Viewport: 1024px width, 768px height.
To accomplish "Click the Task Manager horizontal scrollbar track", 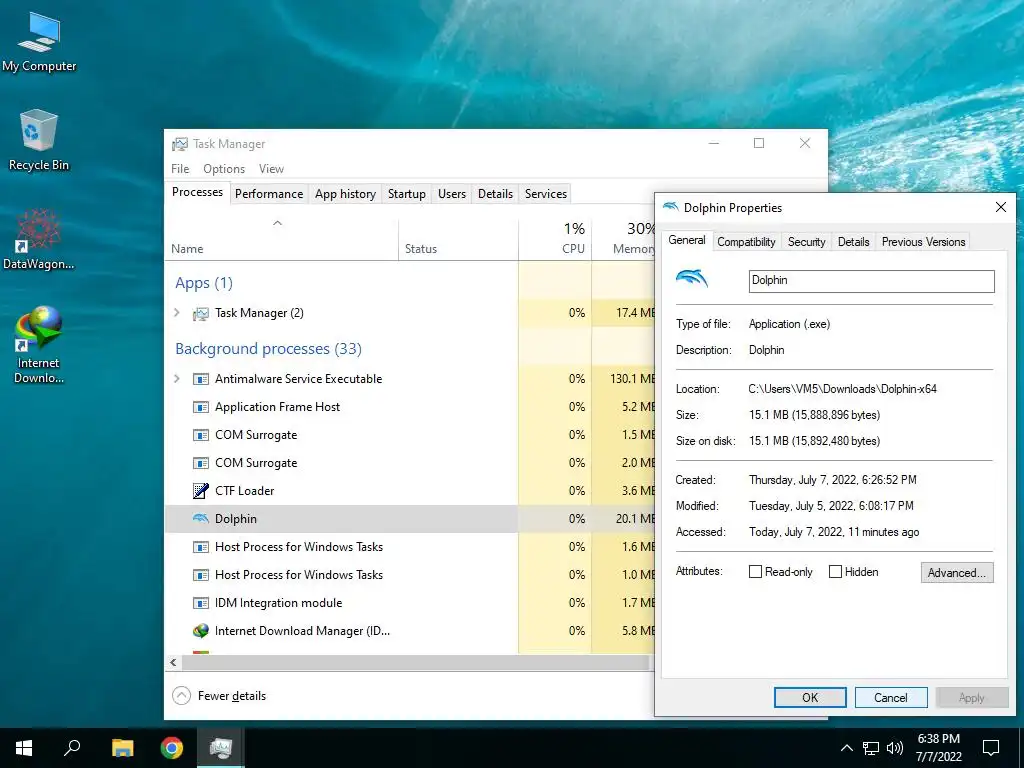I will click(416, 662).
